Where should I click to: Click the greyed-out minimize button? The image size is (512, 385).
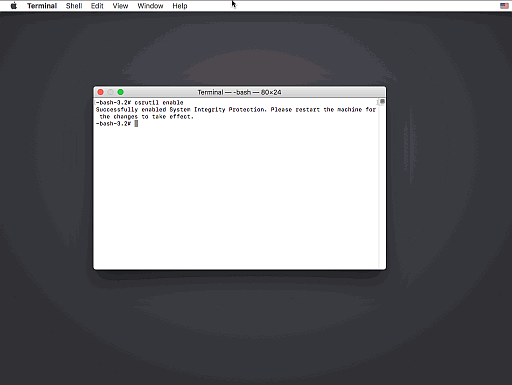pos(110,92)
